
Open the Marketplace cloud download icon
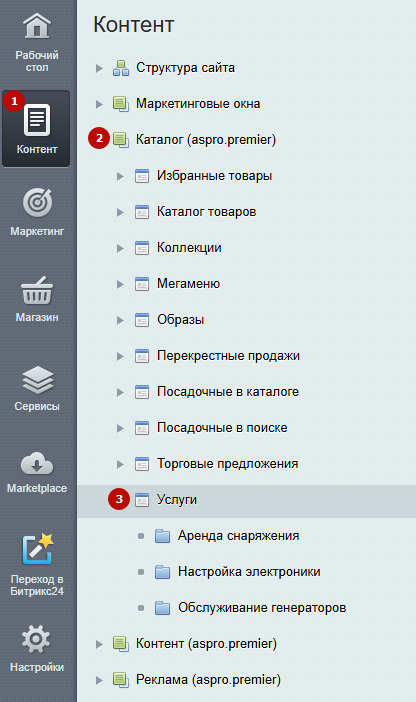click(x=37, y=463)
